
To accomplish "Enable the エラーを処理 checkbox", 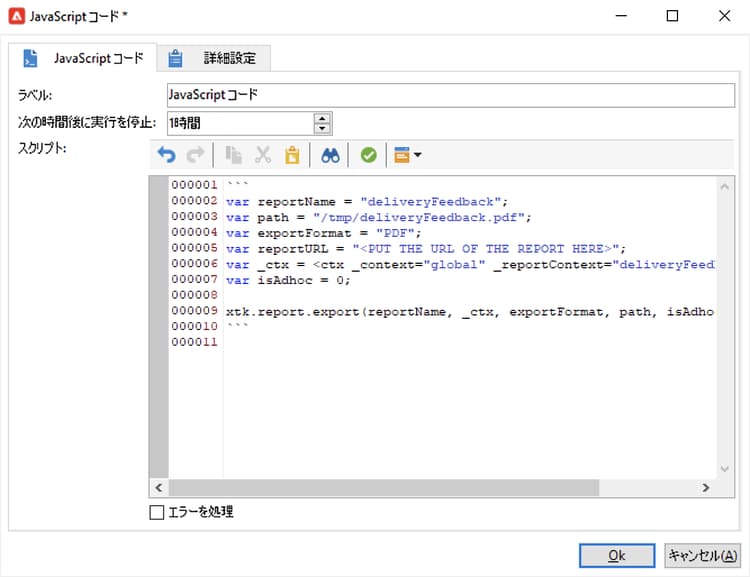I will click(x=156, y=512).
